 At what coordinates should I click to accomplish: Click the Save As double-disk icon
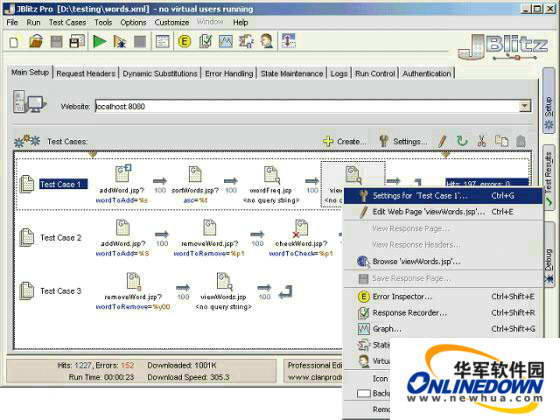pos(77,41)
